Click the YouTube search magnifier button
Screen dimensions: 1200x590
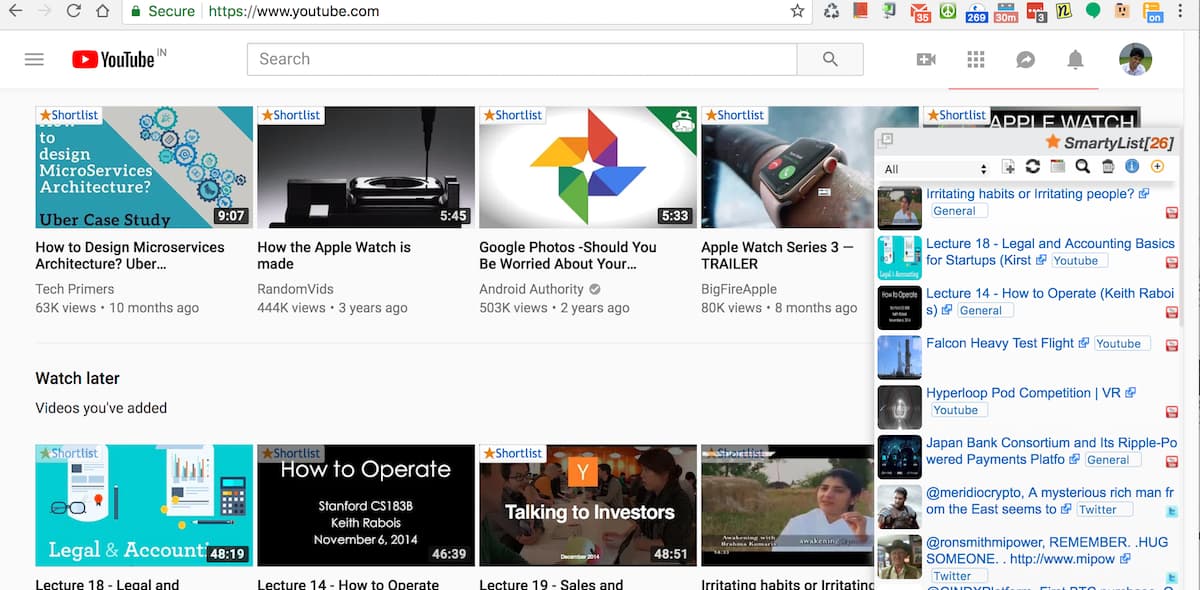[x=830, y=59]
